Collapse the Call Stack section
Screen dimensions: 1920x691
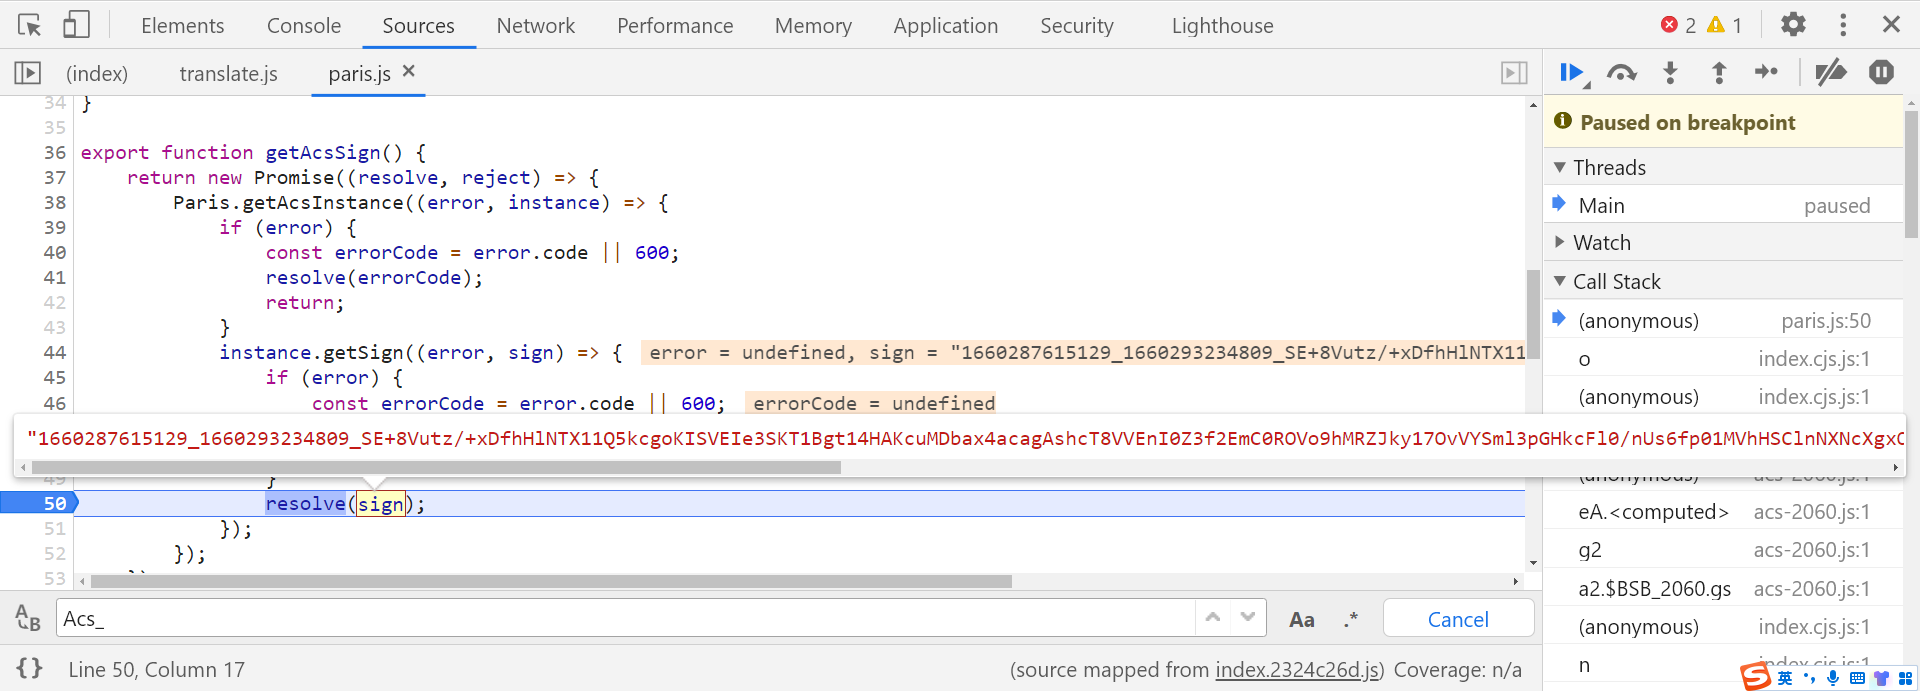(1724, 281)
